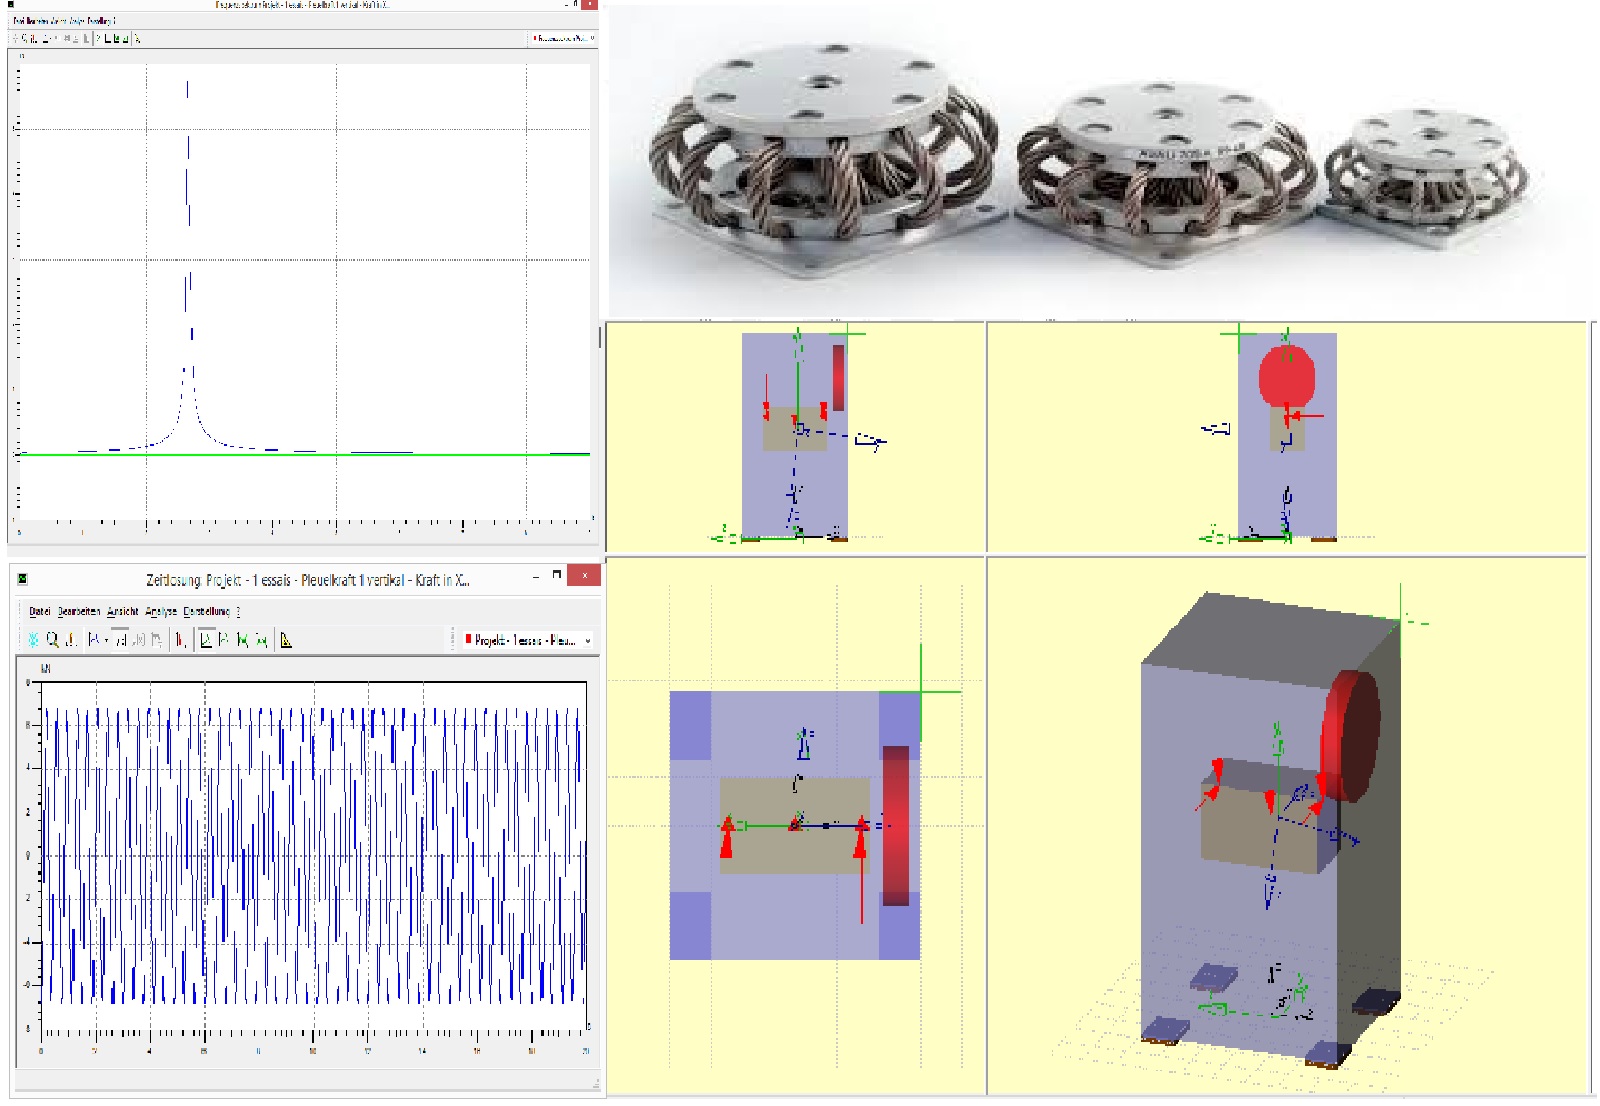1600x1106 pixels.
Task: Click the magnifier zoom icon in Zeitlösung toolbar
Action: (x=52, y=640)
